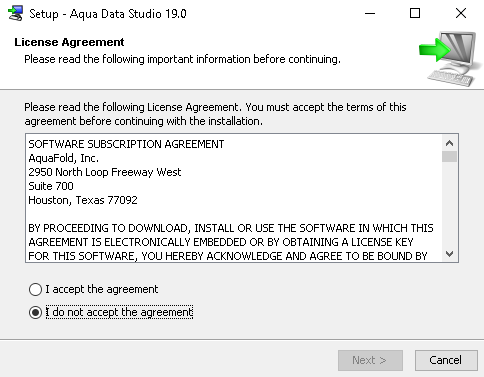Click the "License Agreement" page heading

point(69,42)
